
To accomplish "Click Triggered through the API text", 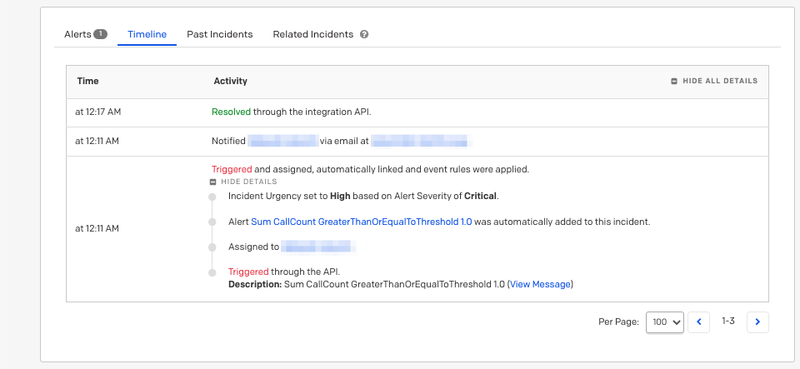I will 284,272.
